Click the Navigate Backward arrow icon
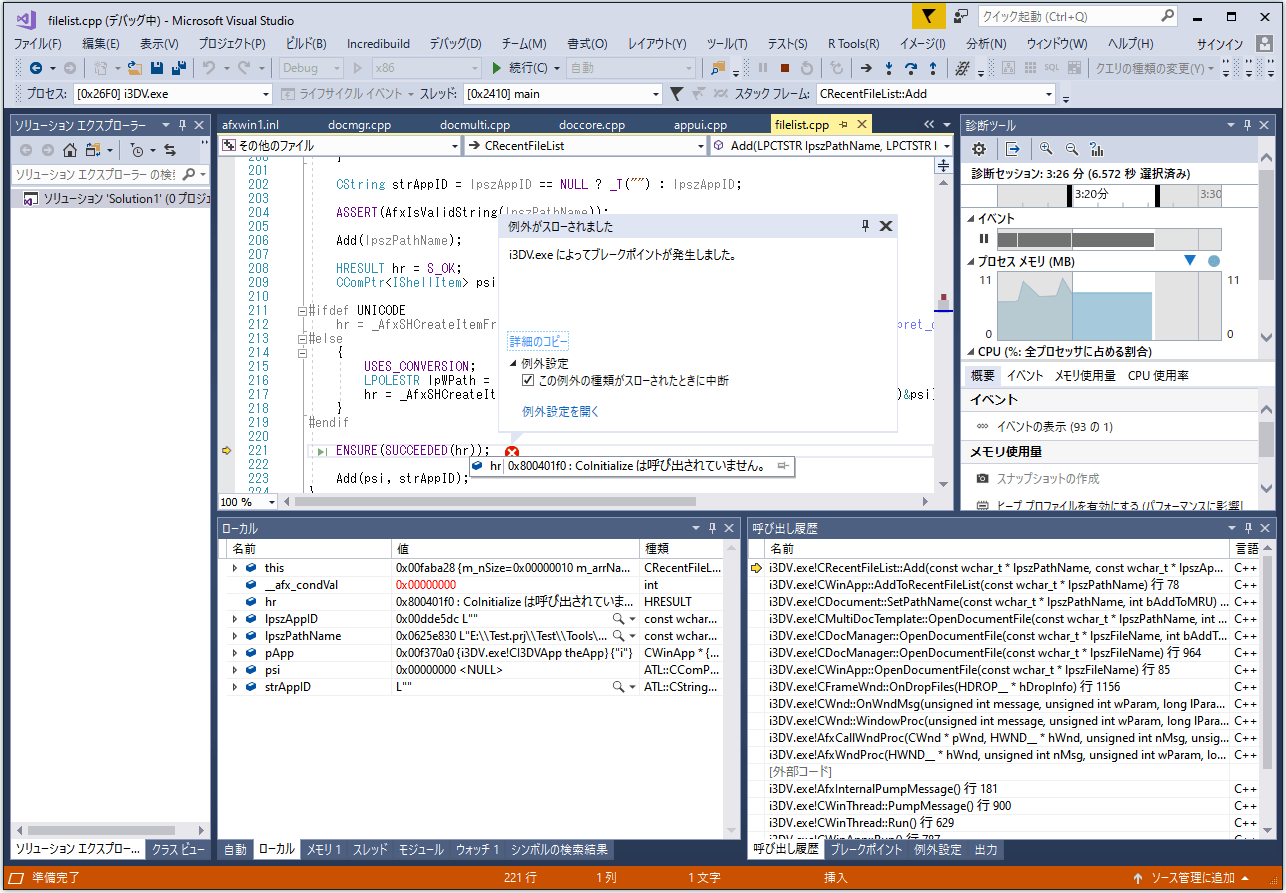The image size is (1286, 893). (x=36, y=68)
